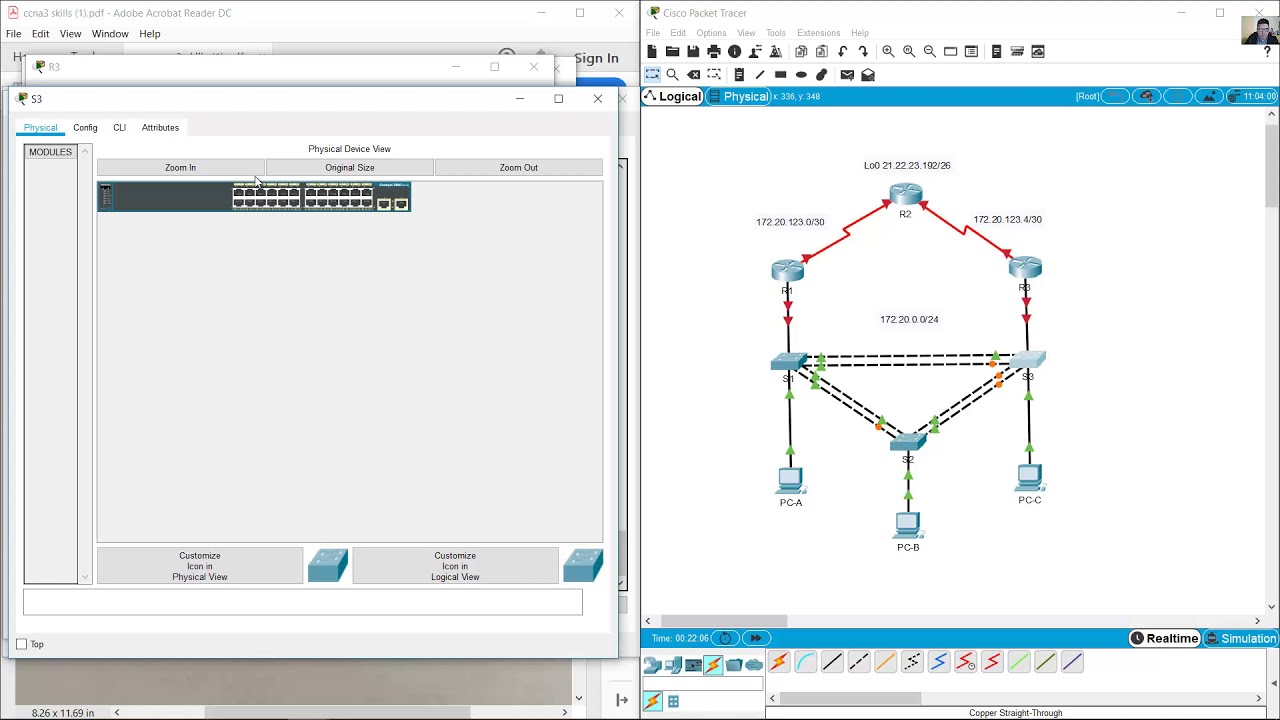The image size is (1280, 720).
Task: Click router R2 in topology
Action: (x=905, y=194)
